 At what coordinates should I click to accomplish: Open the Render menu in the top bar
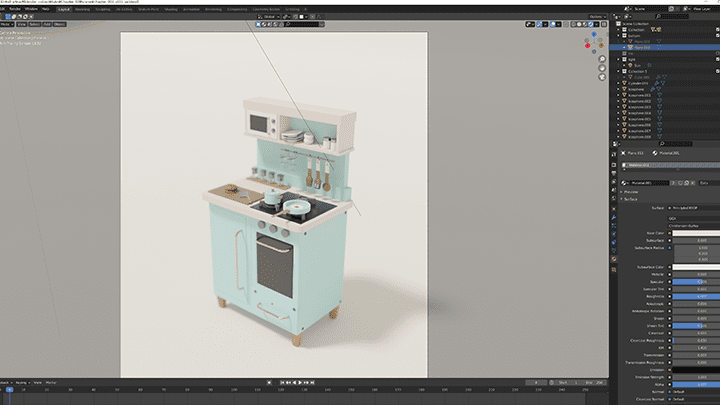click(x=15, y=9)
